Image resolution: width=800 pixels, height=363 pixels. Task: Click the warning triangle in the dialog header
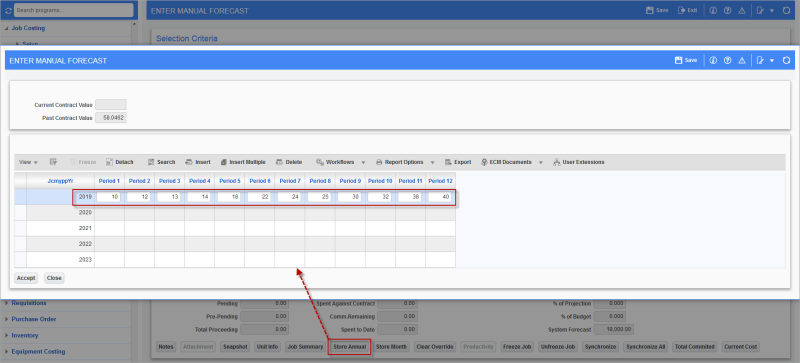click(x=742, y=60)
